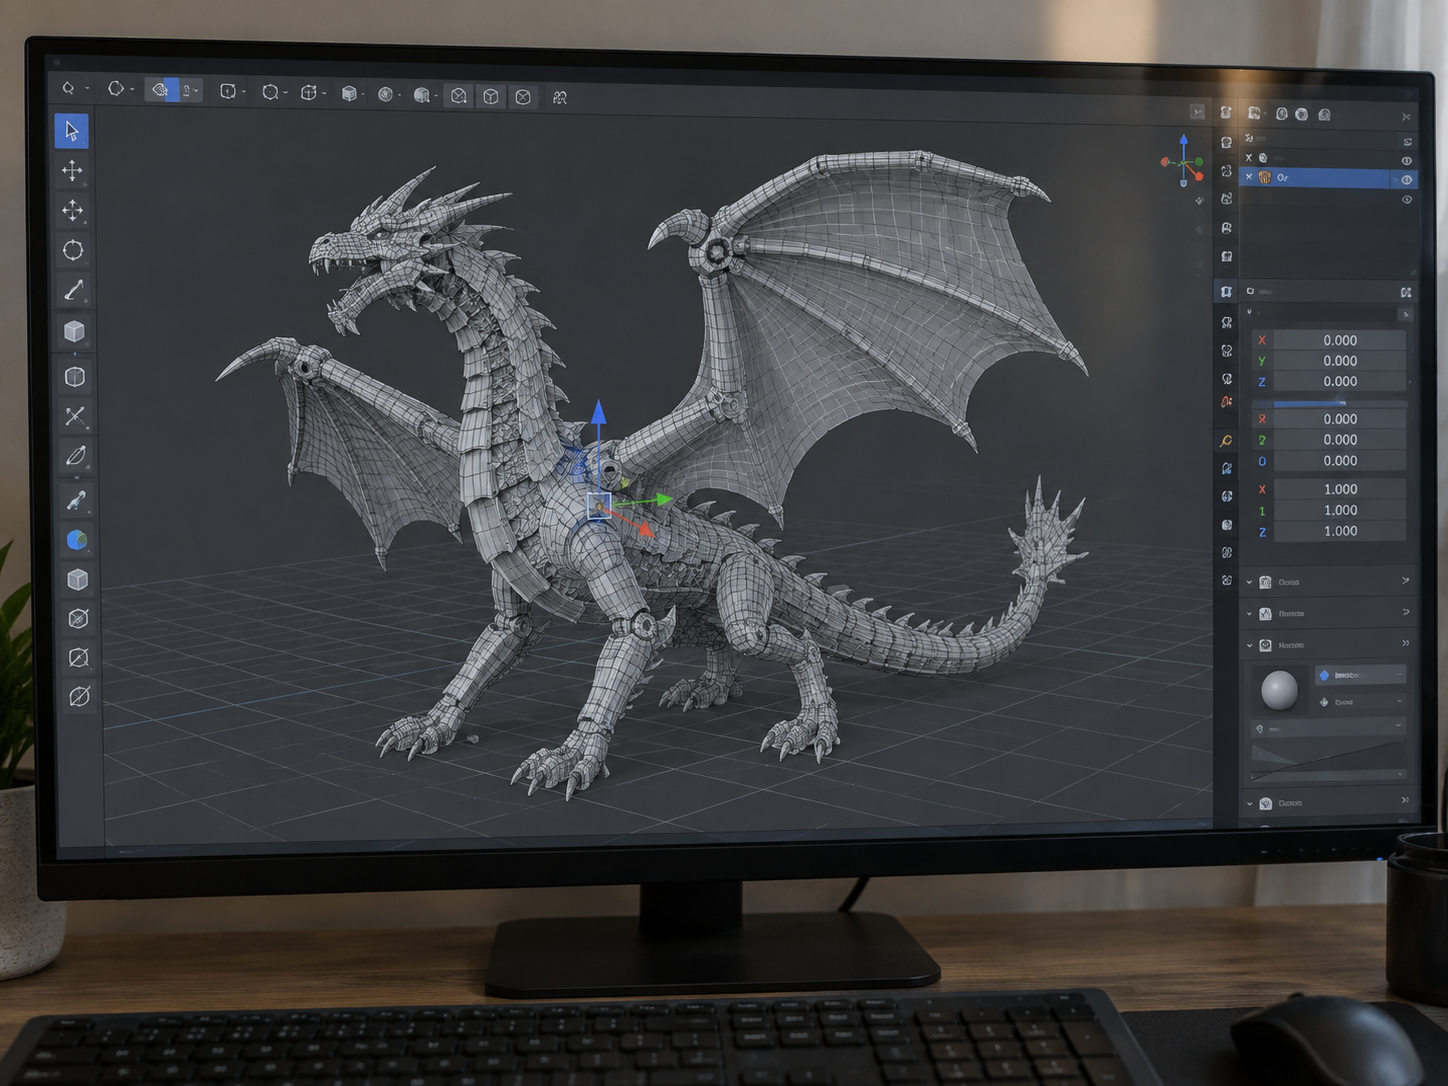The height and width of the screenshot is (1086, 1448).
Task: Click the last icon on the top toolbar
Action: [x=560, y=97]
